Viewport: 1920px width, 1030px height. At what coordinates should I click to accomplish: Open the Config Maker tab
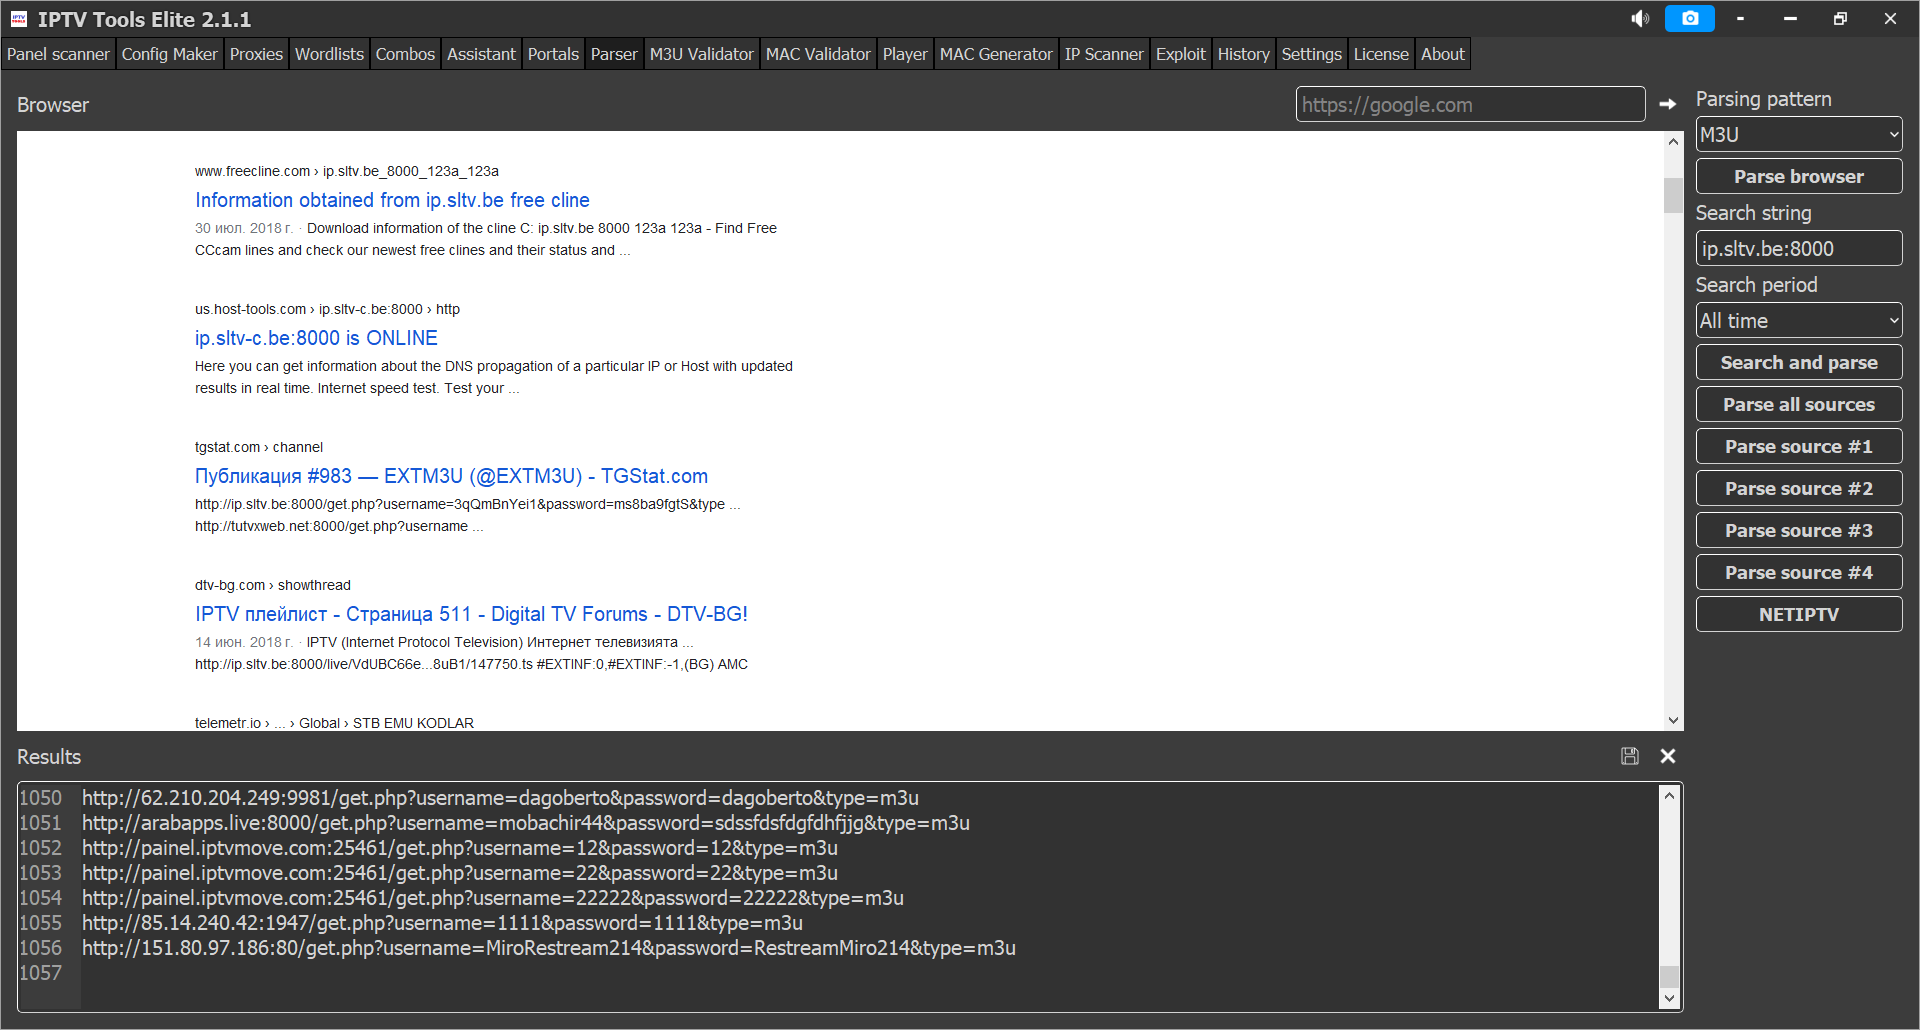(169, 54)
